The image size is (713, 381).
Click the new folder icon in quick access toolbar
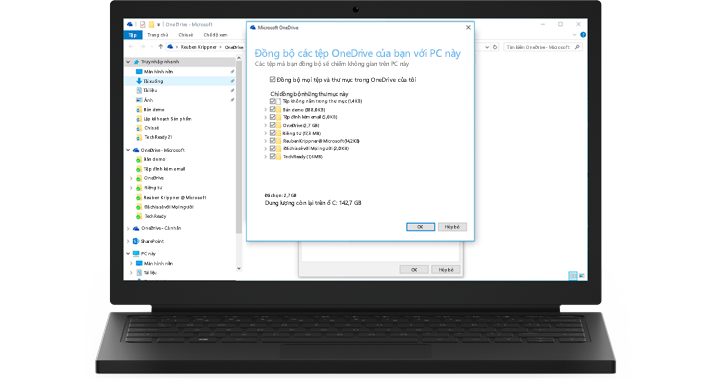pos(151,24)
